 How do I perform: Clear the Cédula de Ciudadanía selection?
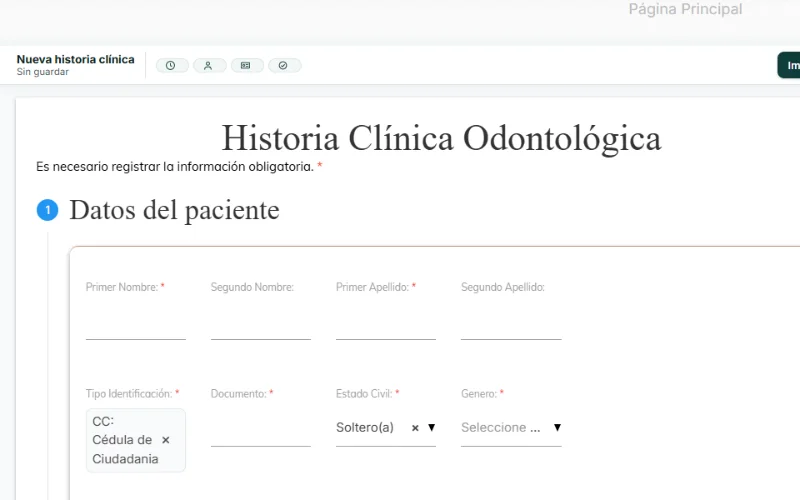(165, 440)
